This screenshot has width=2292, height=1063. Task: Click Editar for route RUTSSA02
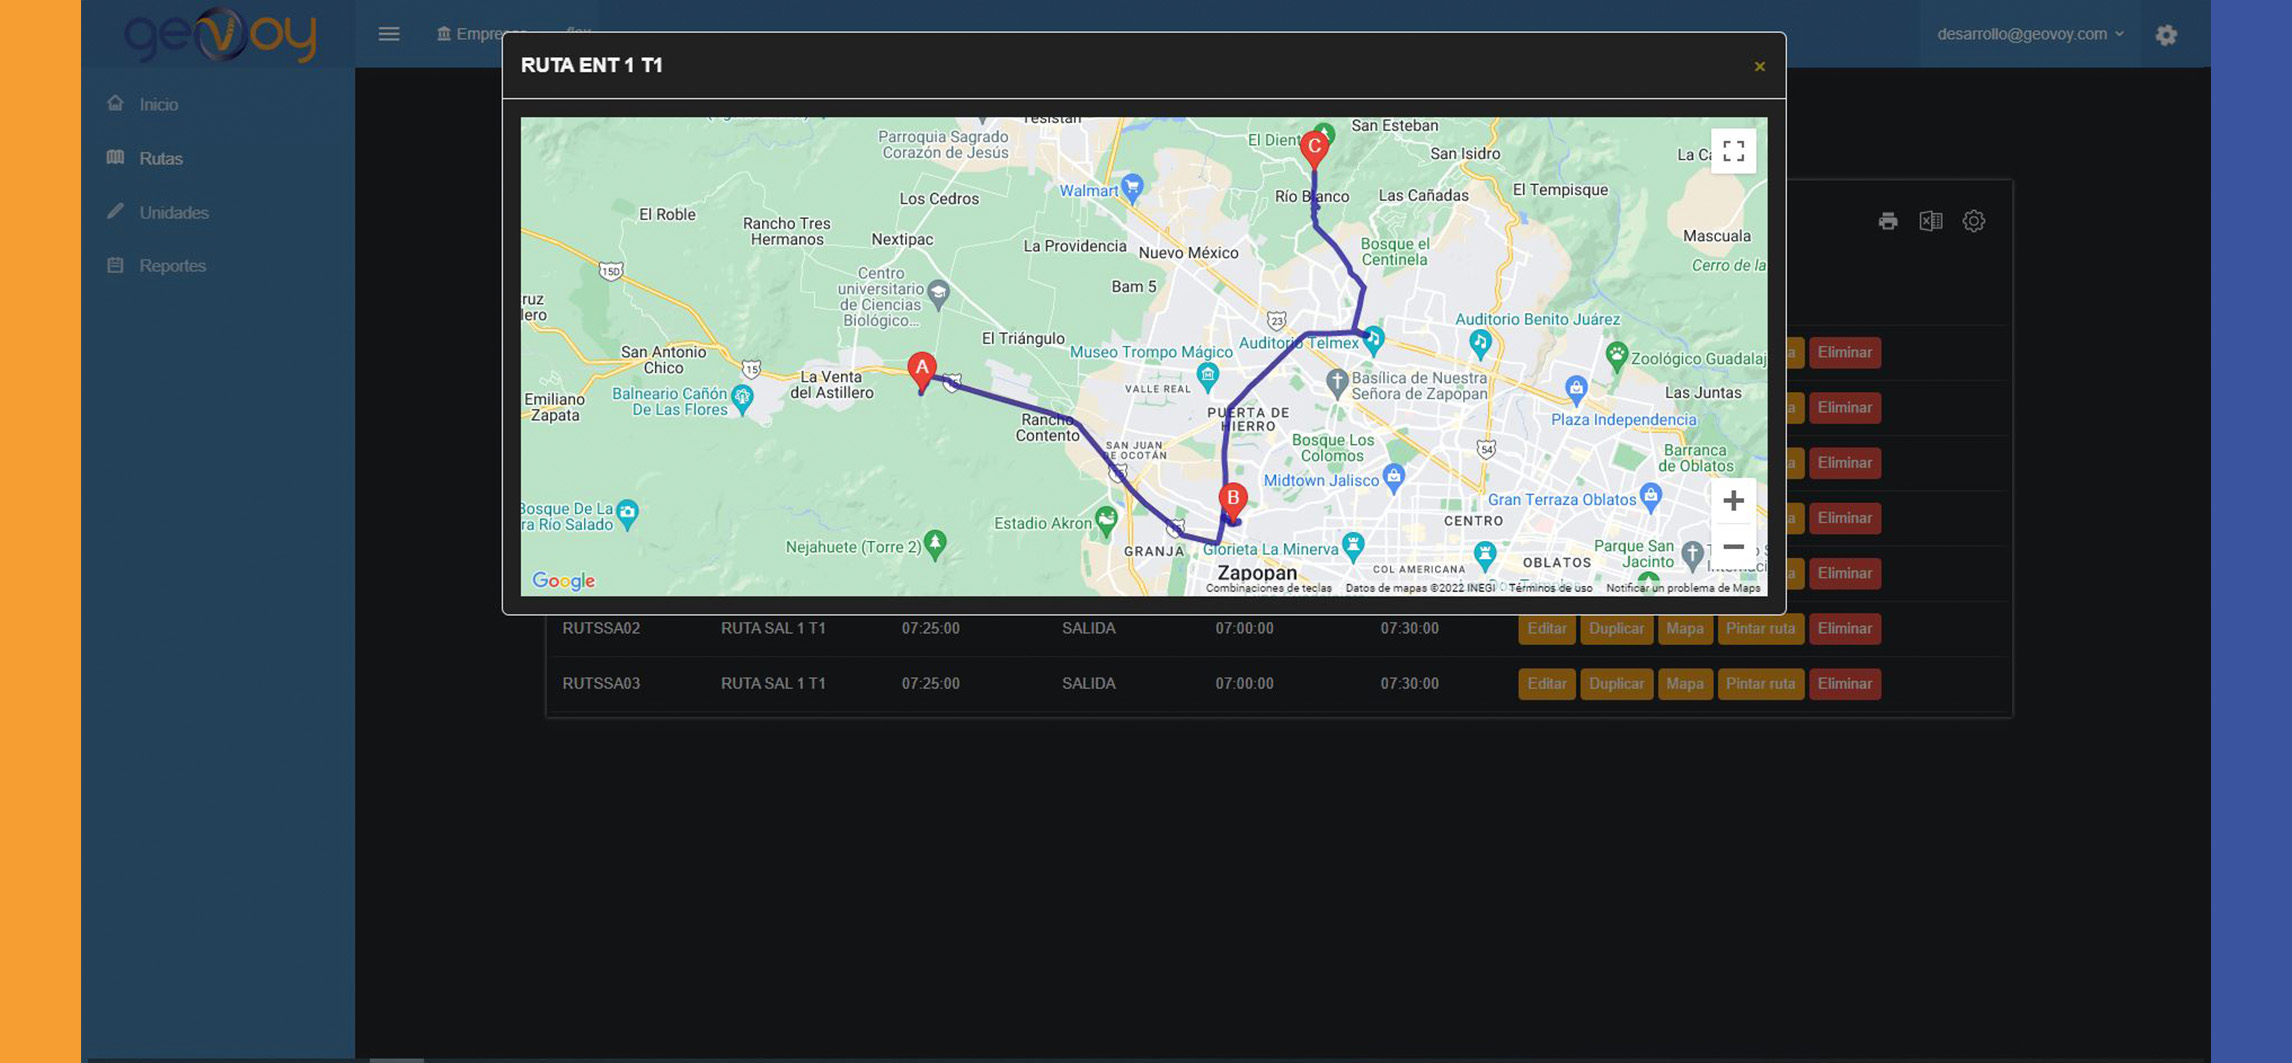(1546, 628)
